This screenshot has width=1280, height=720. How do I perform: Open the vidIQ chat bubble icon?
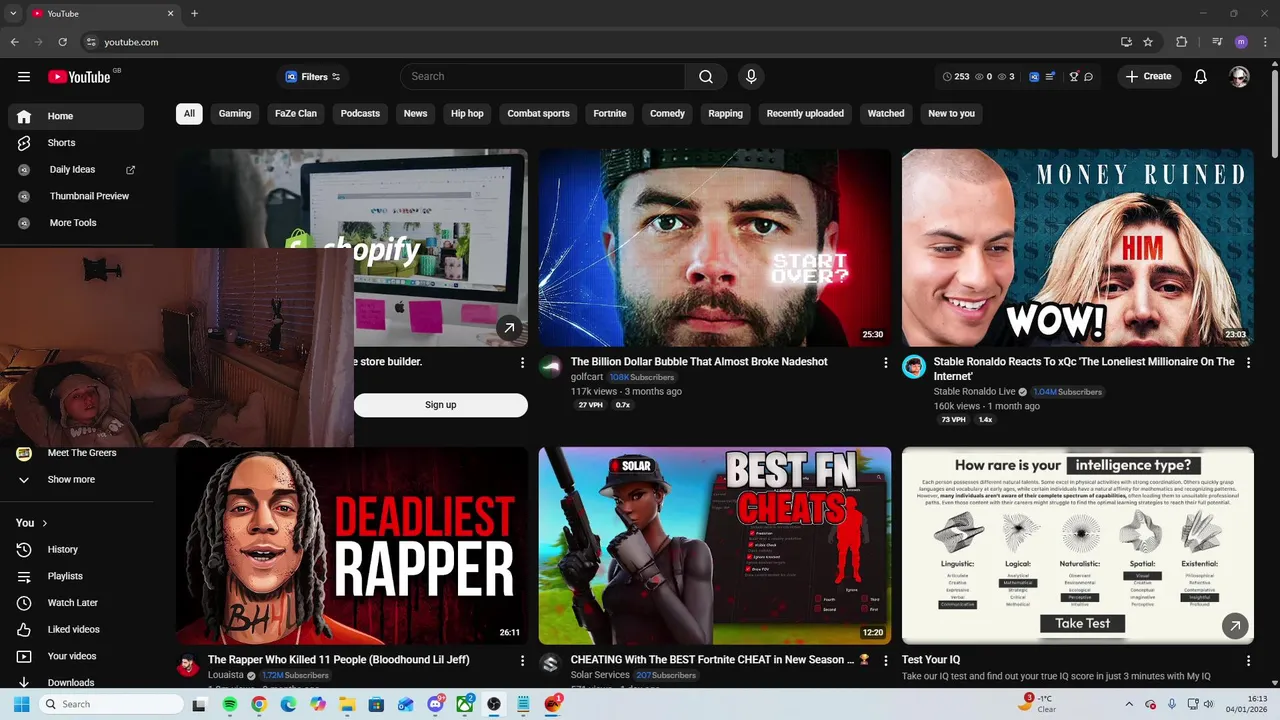point(1088,77)
